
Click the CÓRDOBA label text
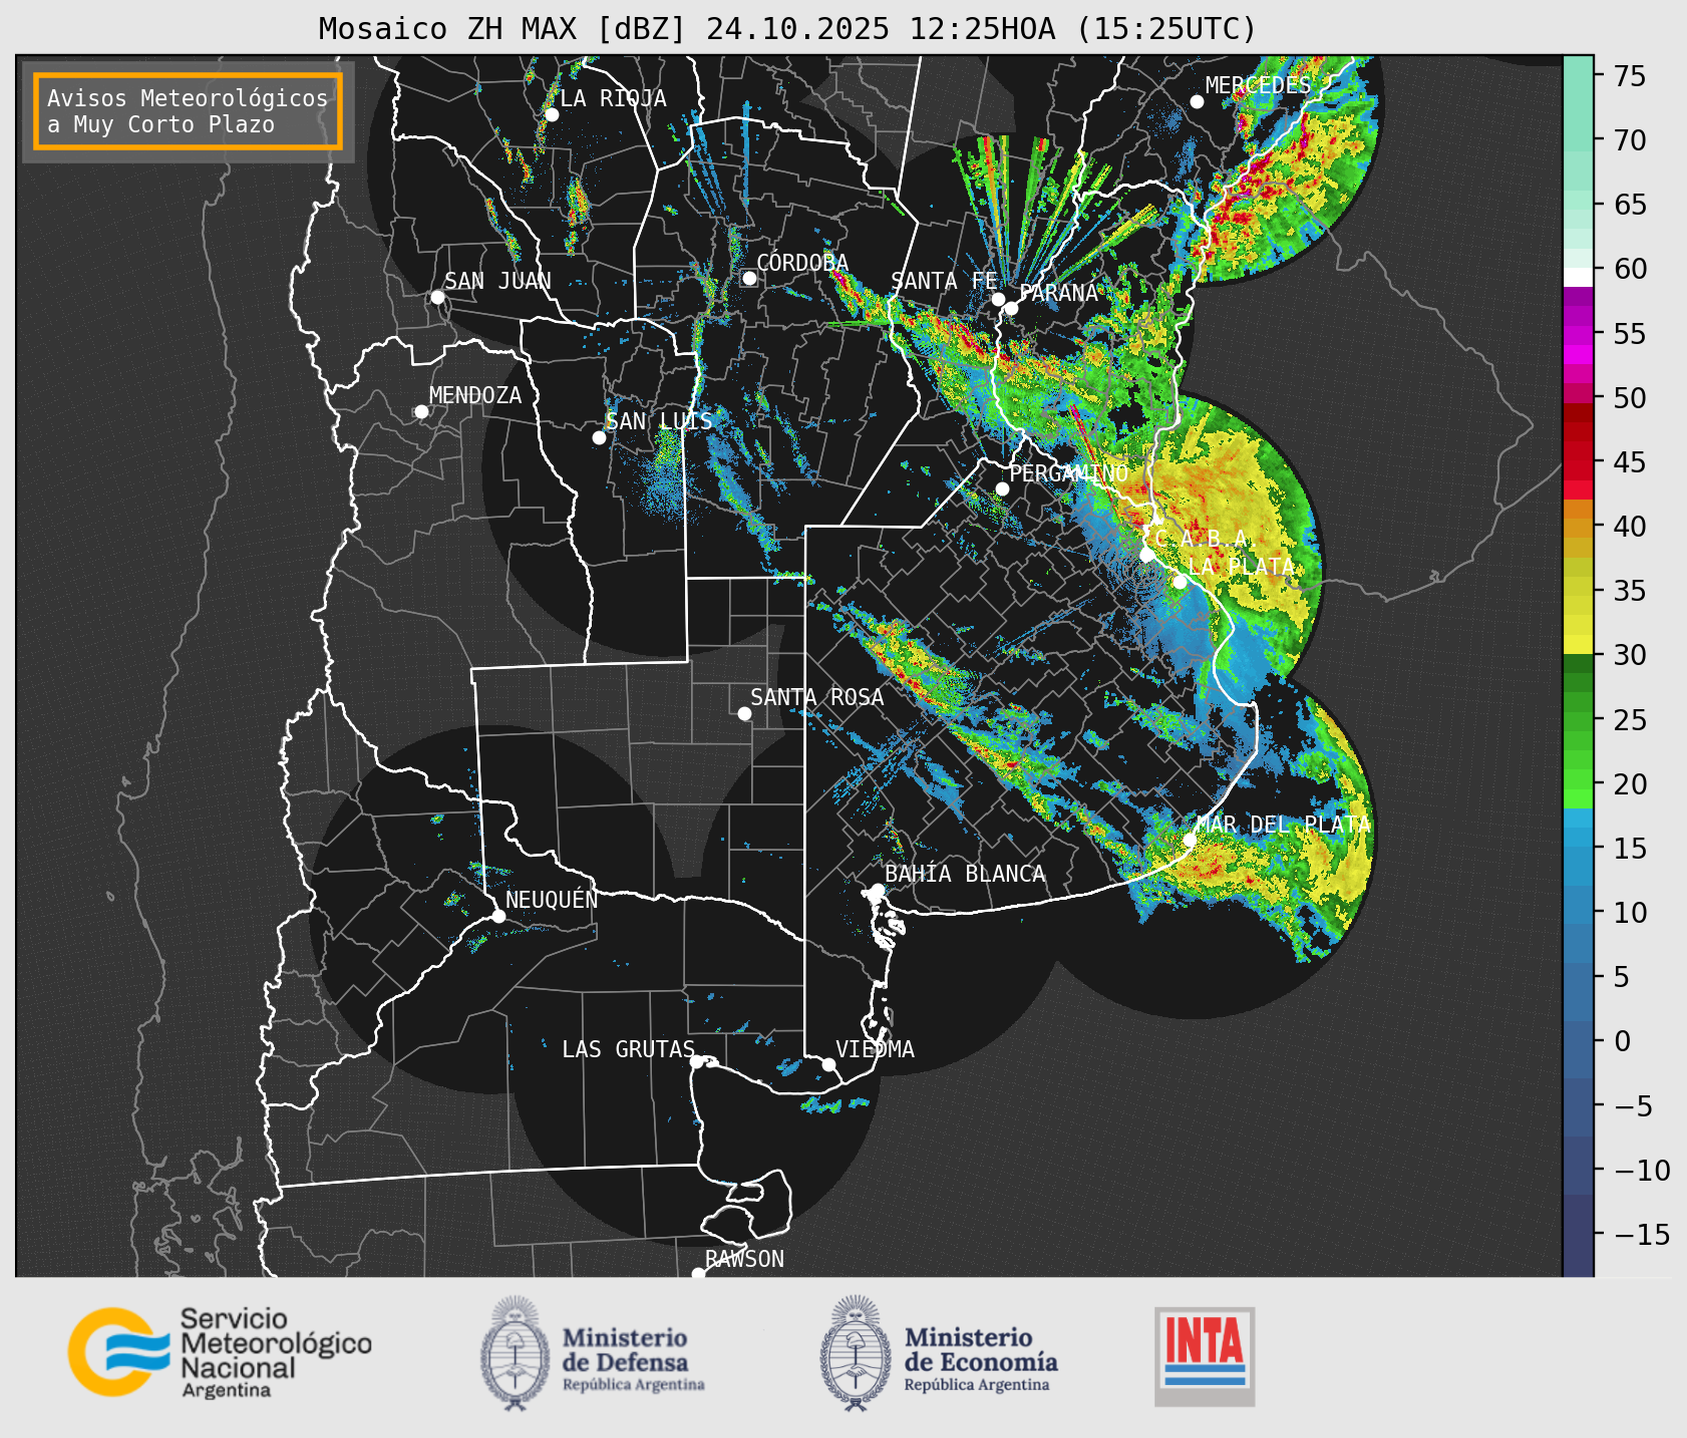(802, 262)
